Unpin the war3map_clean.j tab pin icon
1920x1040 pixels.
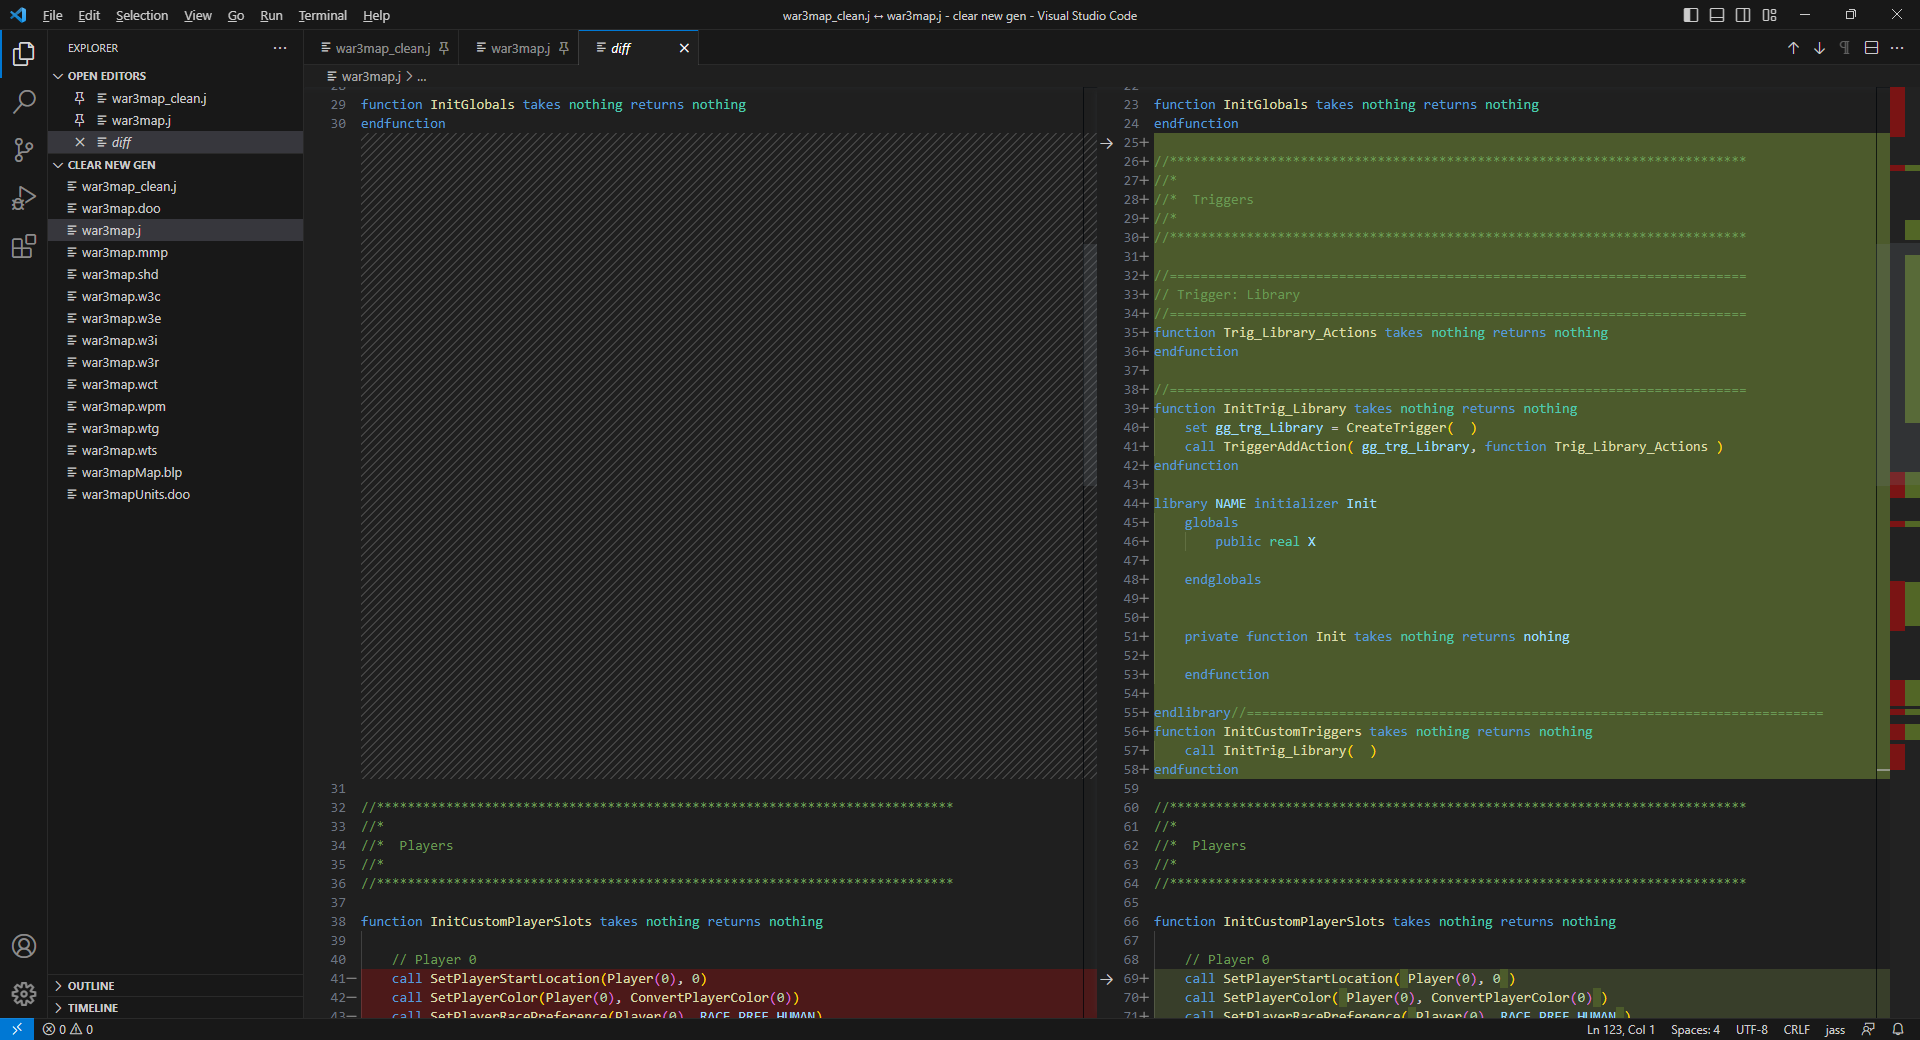tap(444, 48)
